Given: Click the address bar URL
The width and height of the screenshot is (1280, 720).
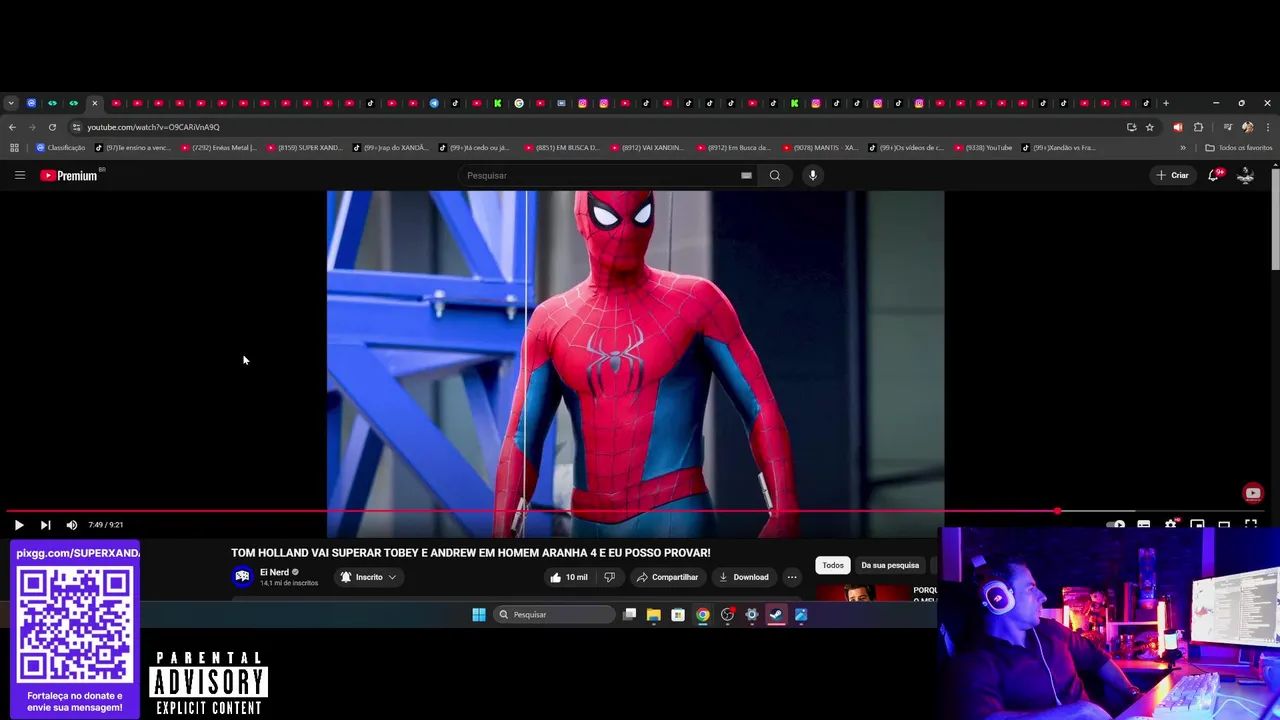Looking at the screenshot, I should point(153,127).
